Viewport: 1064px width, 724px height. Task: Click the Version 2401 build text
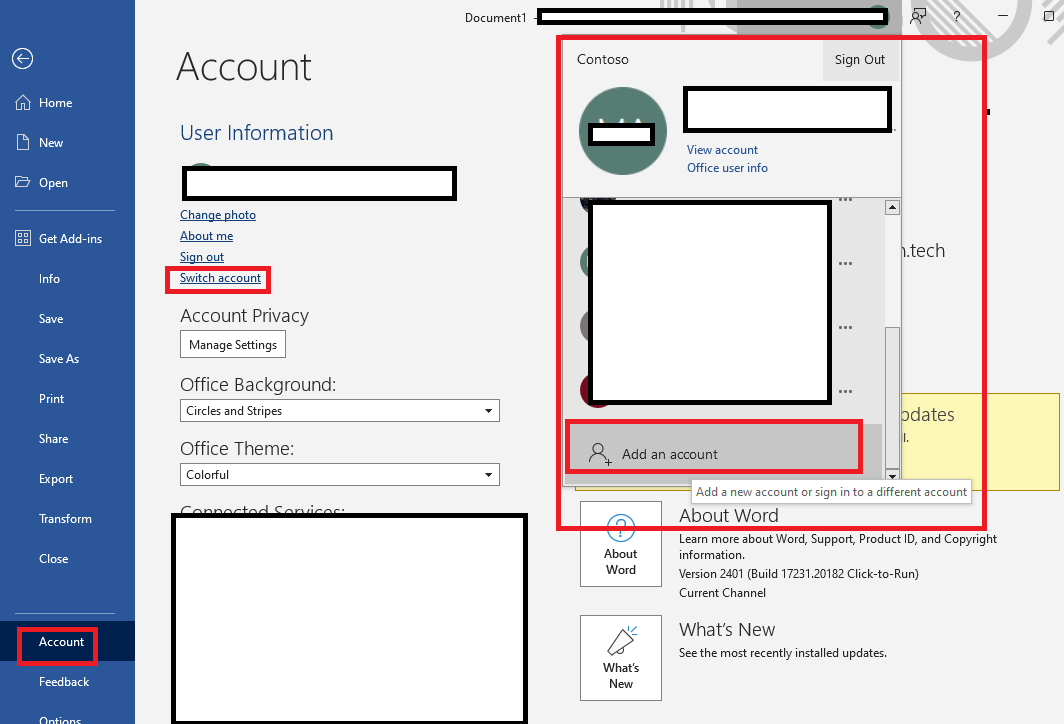coord(799,574)
